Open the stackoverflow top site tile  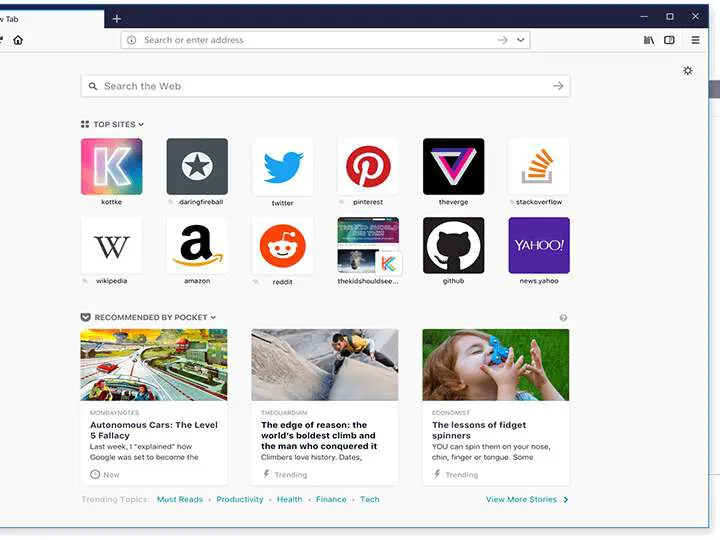pyautogui.click(x=539, y=167)
